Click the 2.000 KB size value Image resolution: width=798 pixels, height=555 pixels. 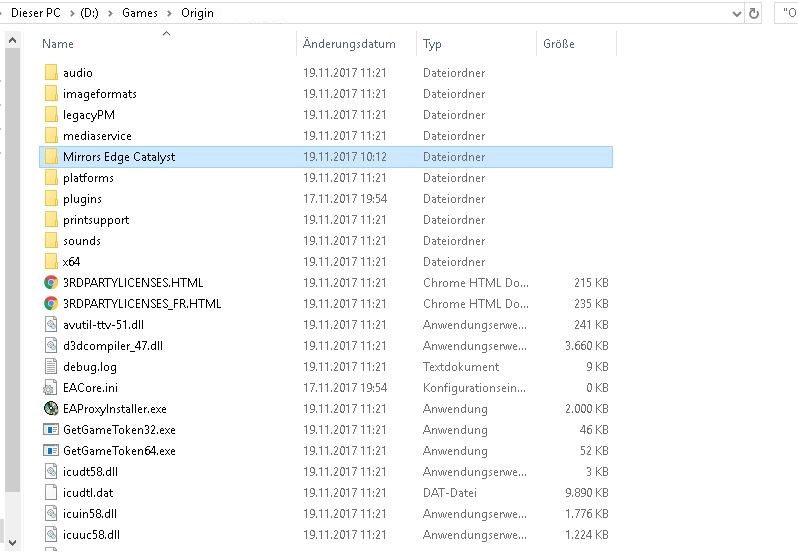coord(586,409)
